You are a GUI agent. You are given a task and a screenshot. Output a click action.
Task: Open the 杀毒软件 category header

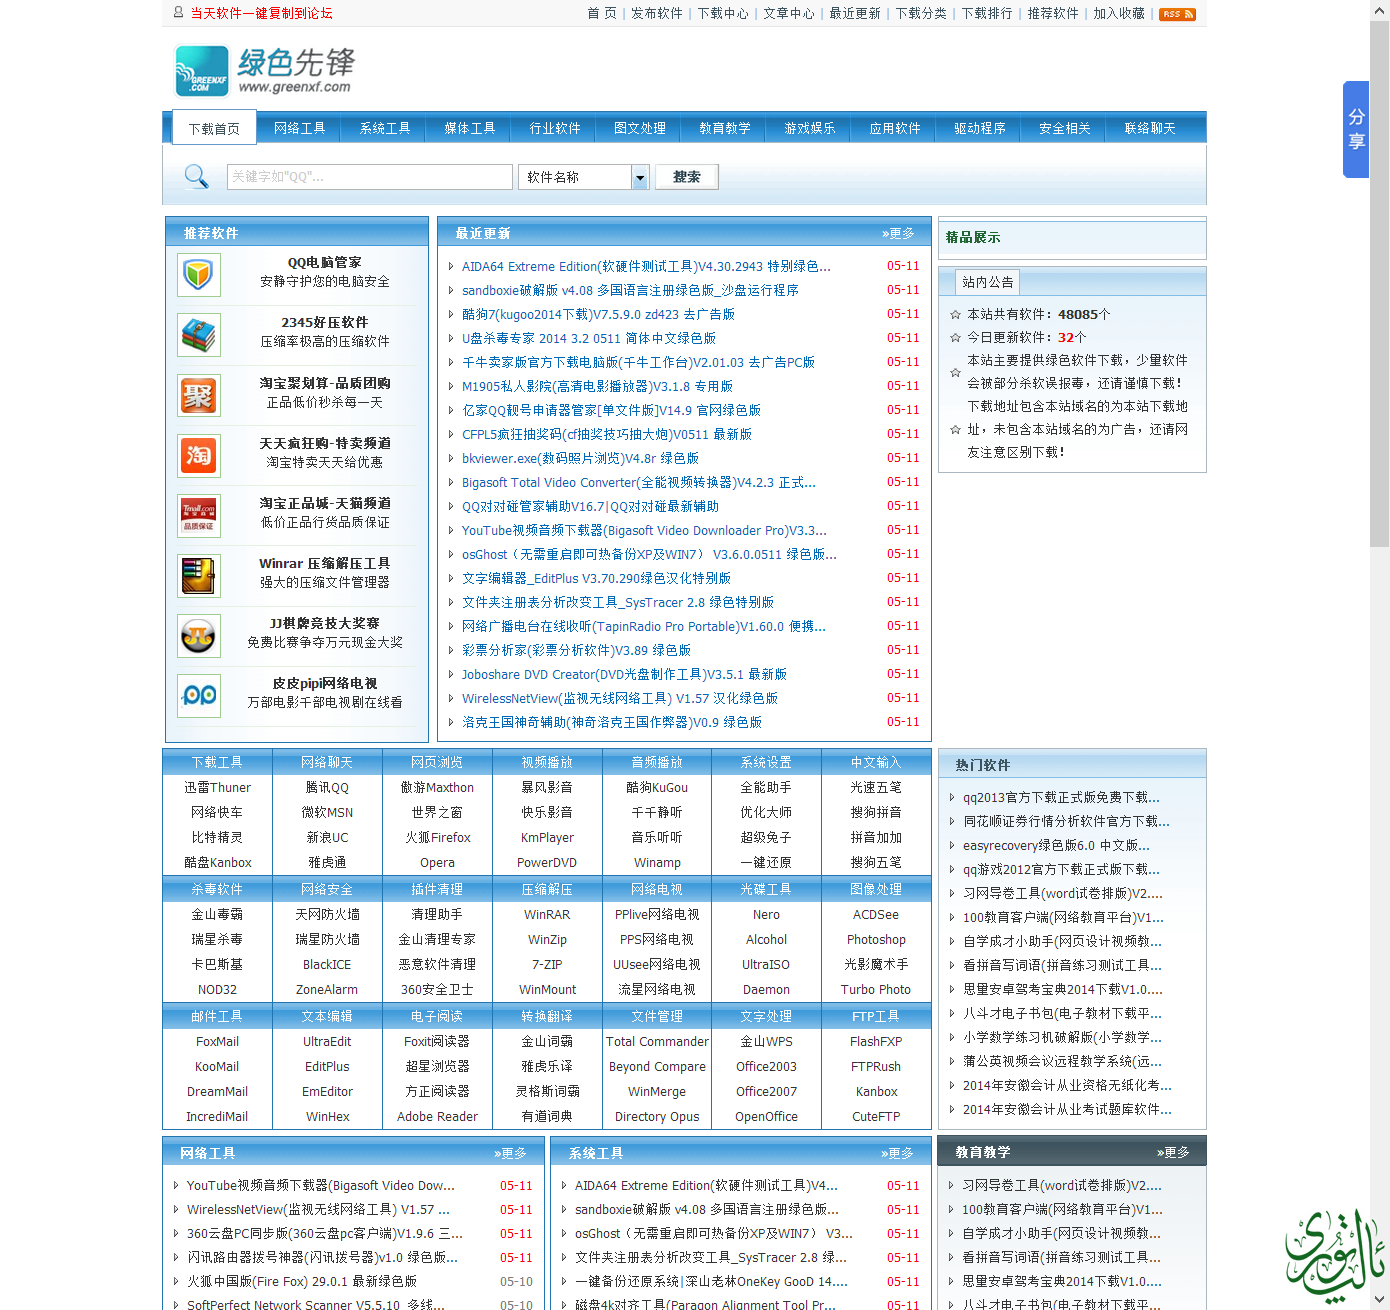[217, 889]
